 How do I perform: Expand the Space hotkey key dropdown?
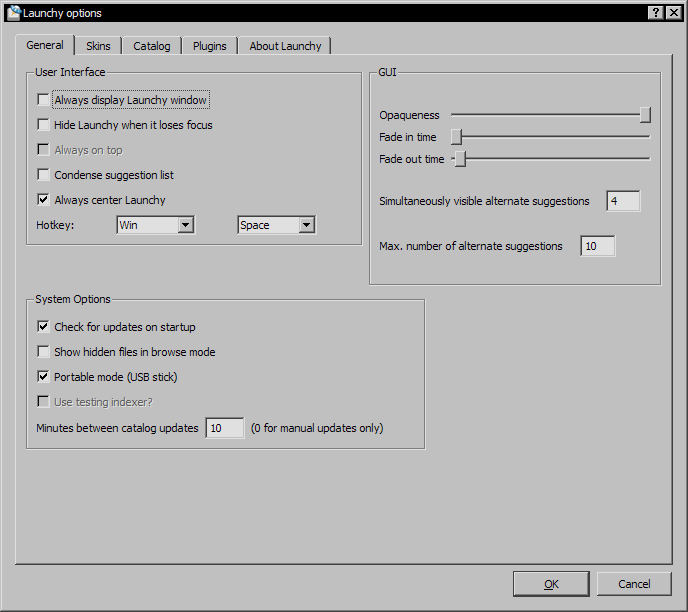pyautogui.click(x=306, y=225)
